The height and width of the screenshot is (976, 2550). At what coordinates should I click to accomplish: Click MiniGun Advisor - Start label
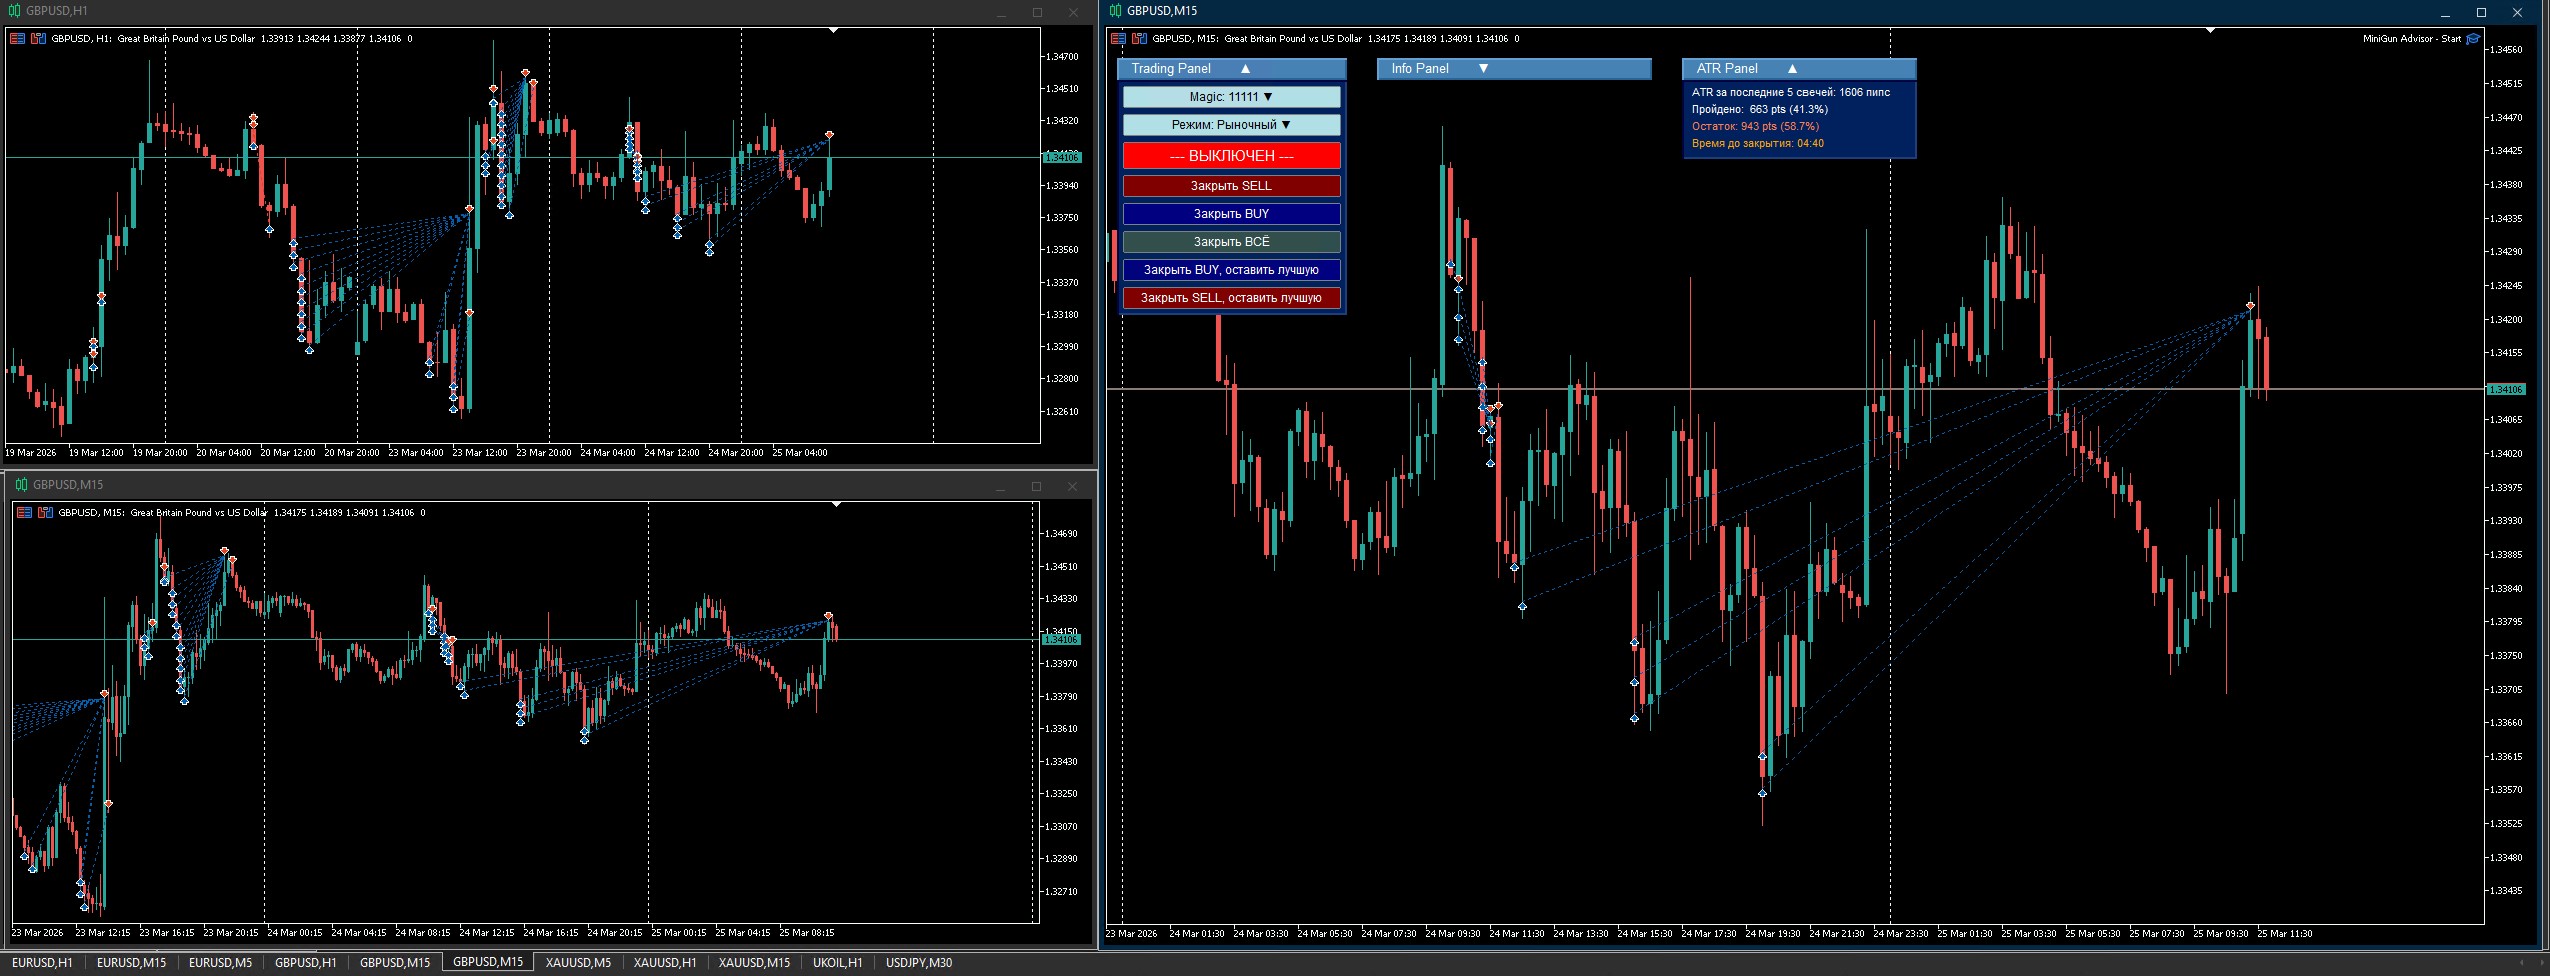tap(2412, 39)
